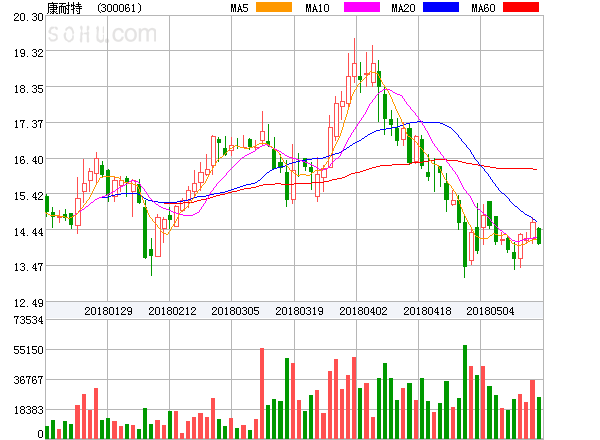The height and width of the screenshot is (440, 600).
Task: Click the 13.47 price axis label
Action: [x=29, y=267]
